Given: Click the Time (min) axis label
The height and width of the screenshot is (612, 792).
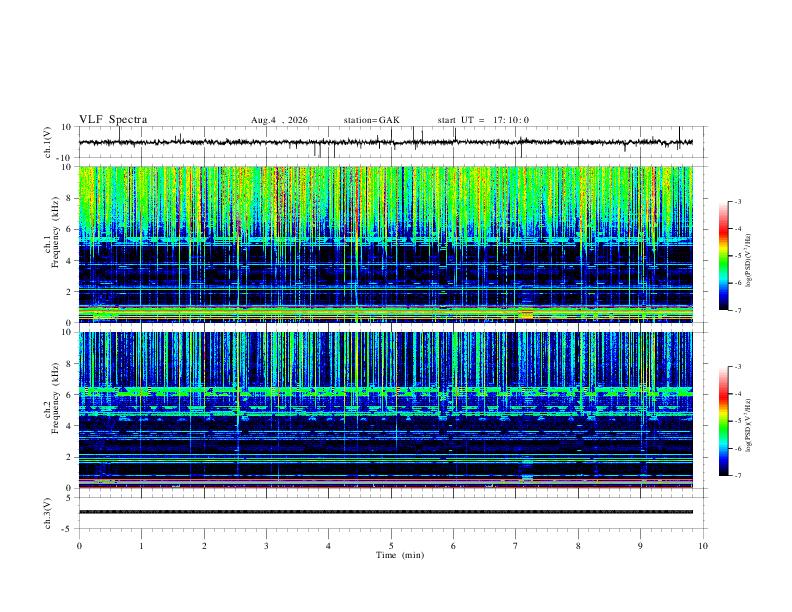Looking at the screenshot, I should click(x=400, y=555).
